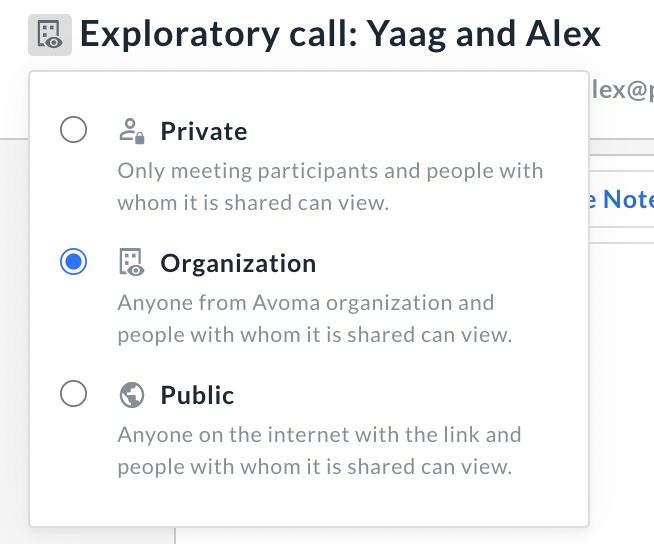Click the Organization option label
This screenshot has width=654, height=544.
[x=238, y=263]
